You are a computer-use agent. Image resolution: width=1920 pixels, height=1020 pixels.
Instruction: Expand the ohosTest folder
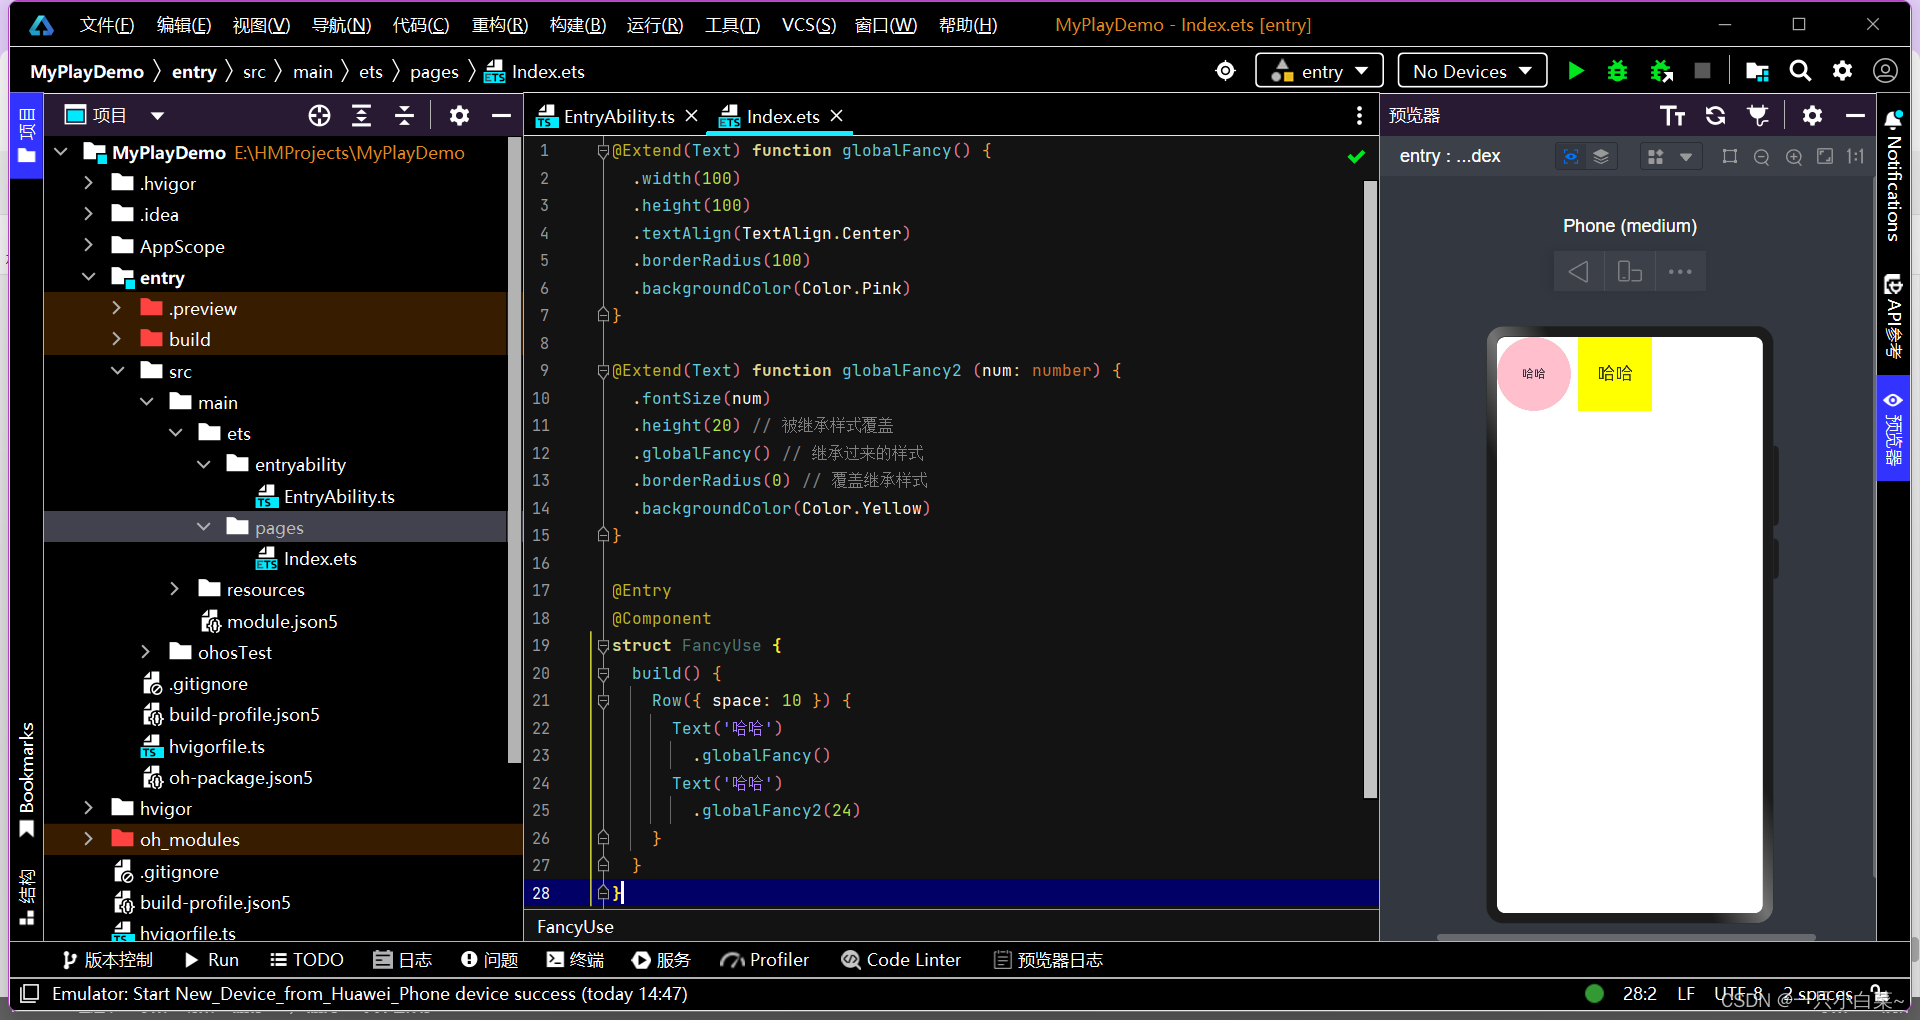click(146, 652)
